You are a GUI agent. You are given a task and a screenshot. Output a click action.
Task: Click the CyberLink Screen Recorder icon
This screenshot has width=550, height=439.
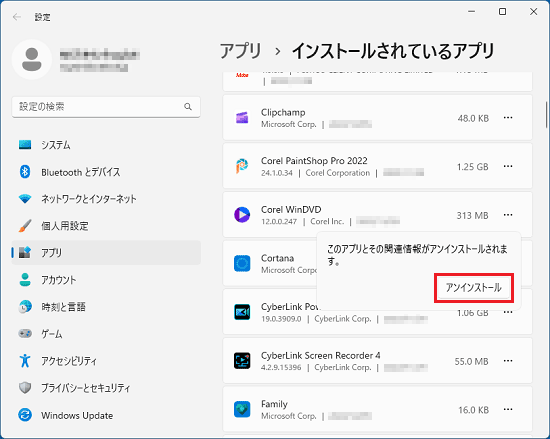pyautogui.click(x=242, y=360)
